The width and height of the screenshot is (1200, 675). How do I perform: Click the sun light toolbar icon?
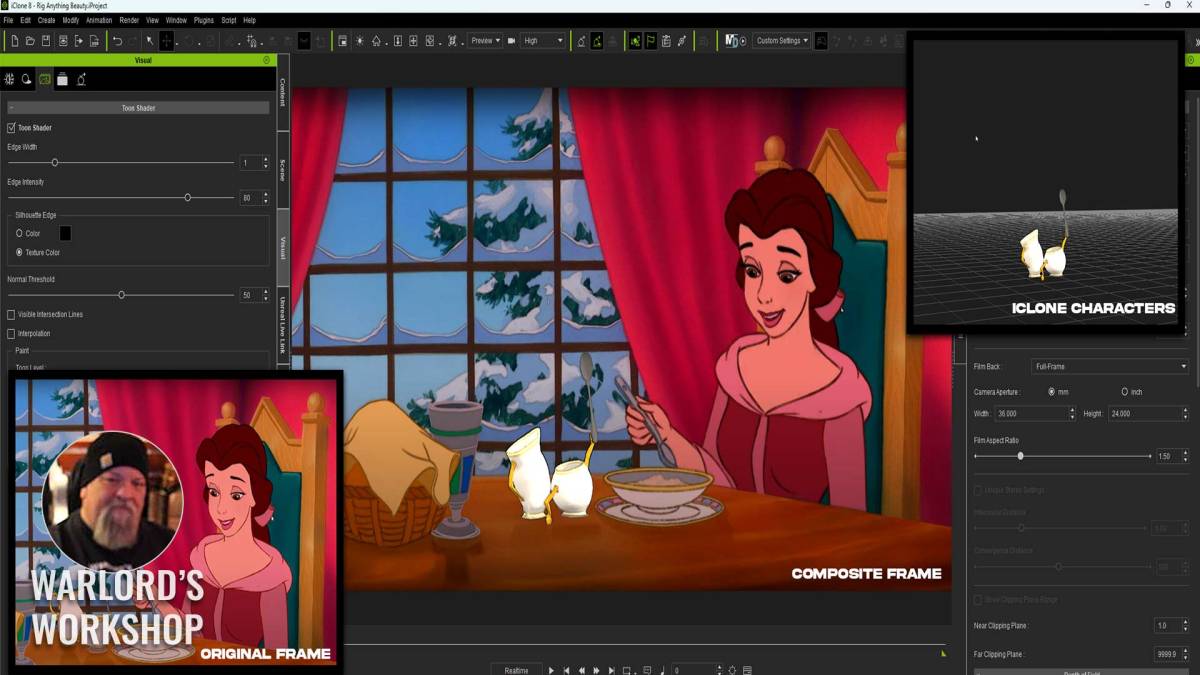click(x=360, y=41)
